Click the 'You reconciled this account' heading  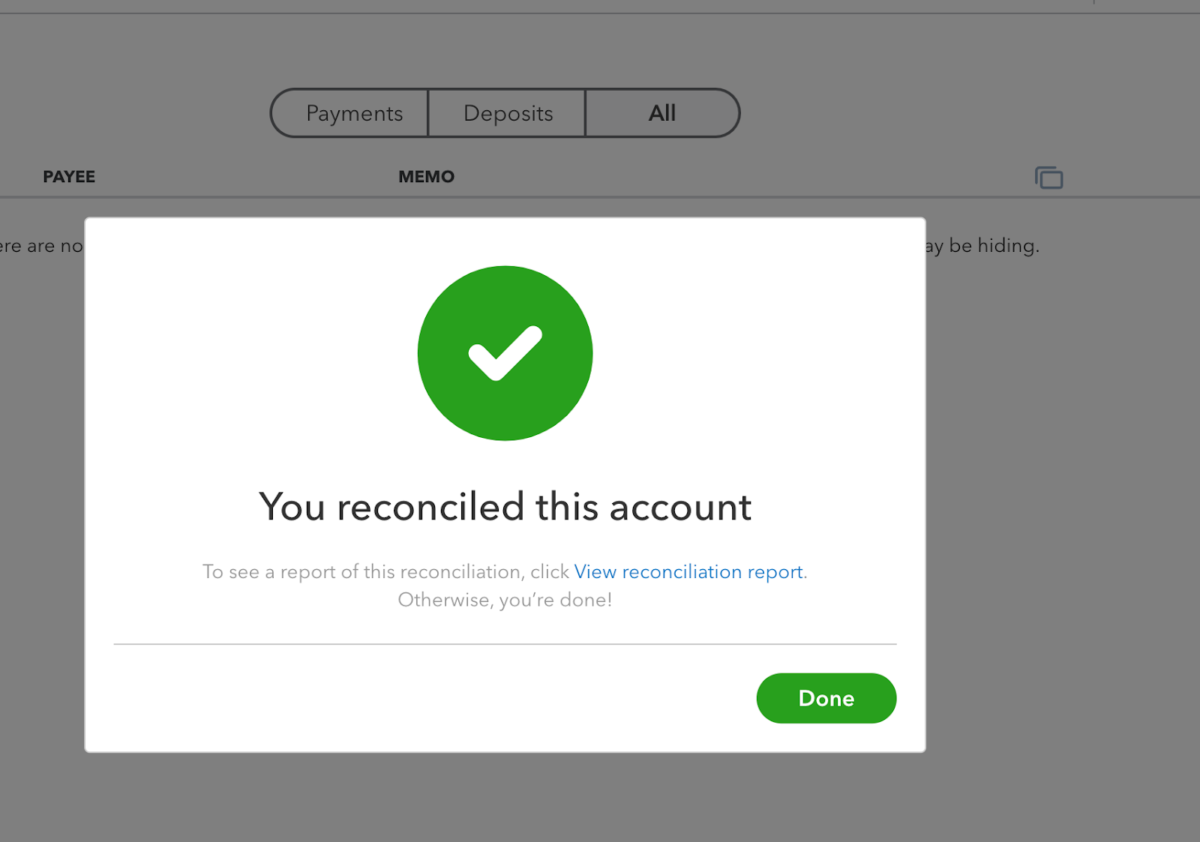pos(505,507)
